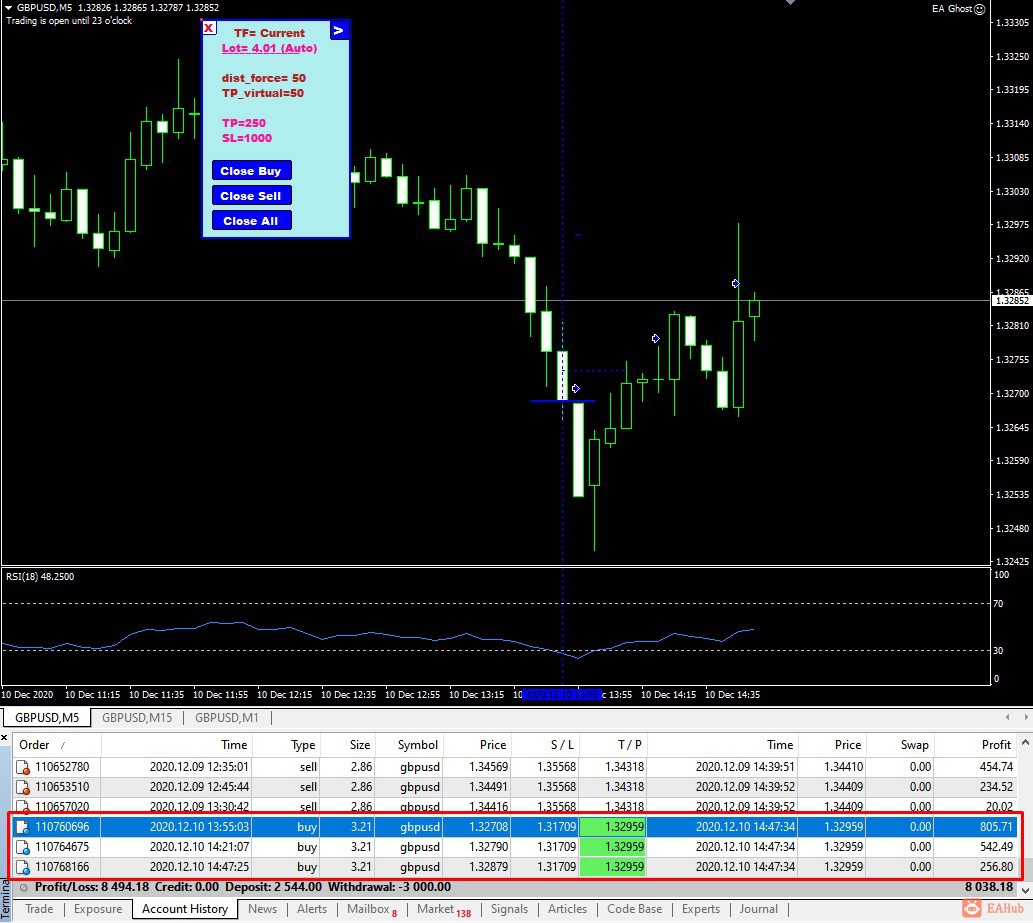
Task: Switch to the GBPUSD,M5 chart tab
Action: pyautogui.click(x=47, y=717)
